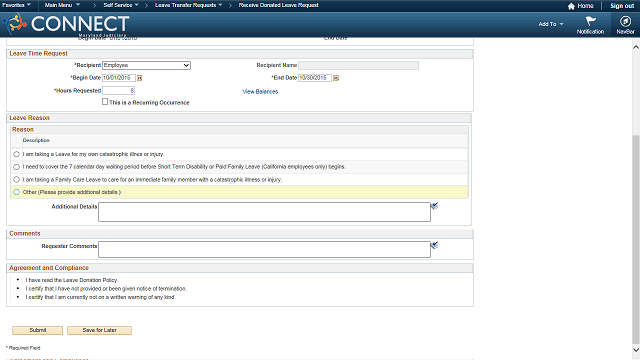
Task: Click the CONNECT logo
Action: pyautogui.click(x=66, y=24)
